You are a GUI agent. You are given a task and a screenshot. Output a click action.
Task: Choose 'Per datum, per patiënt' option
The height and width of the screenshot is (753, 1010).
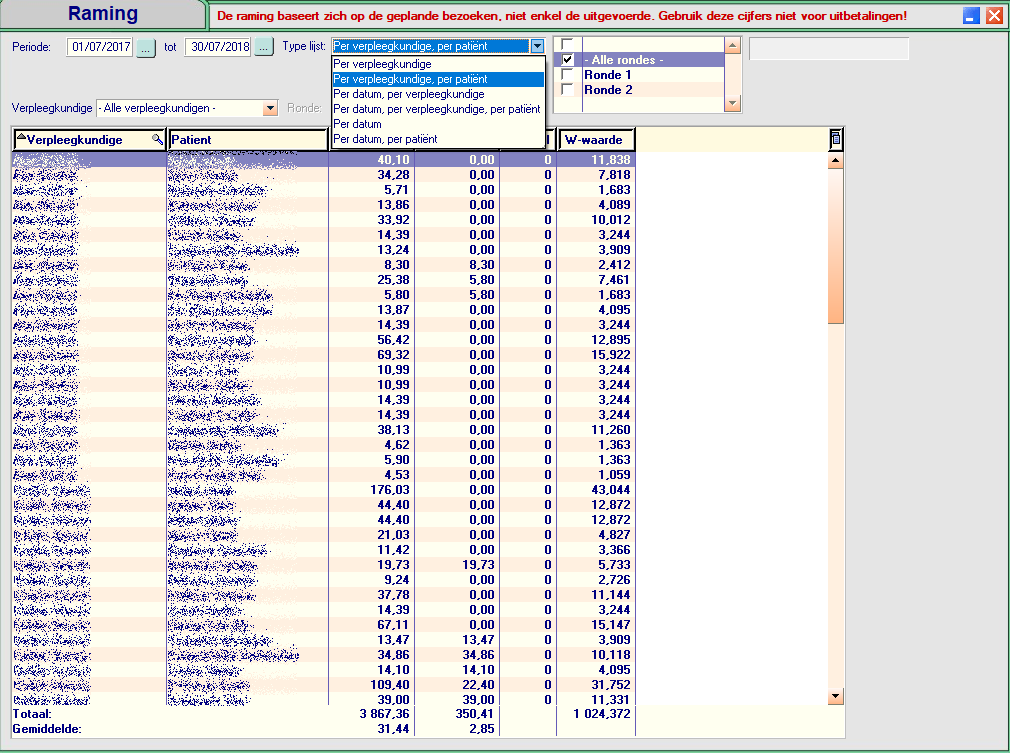tap(385, 139)
